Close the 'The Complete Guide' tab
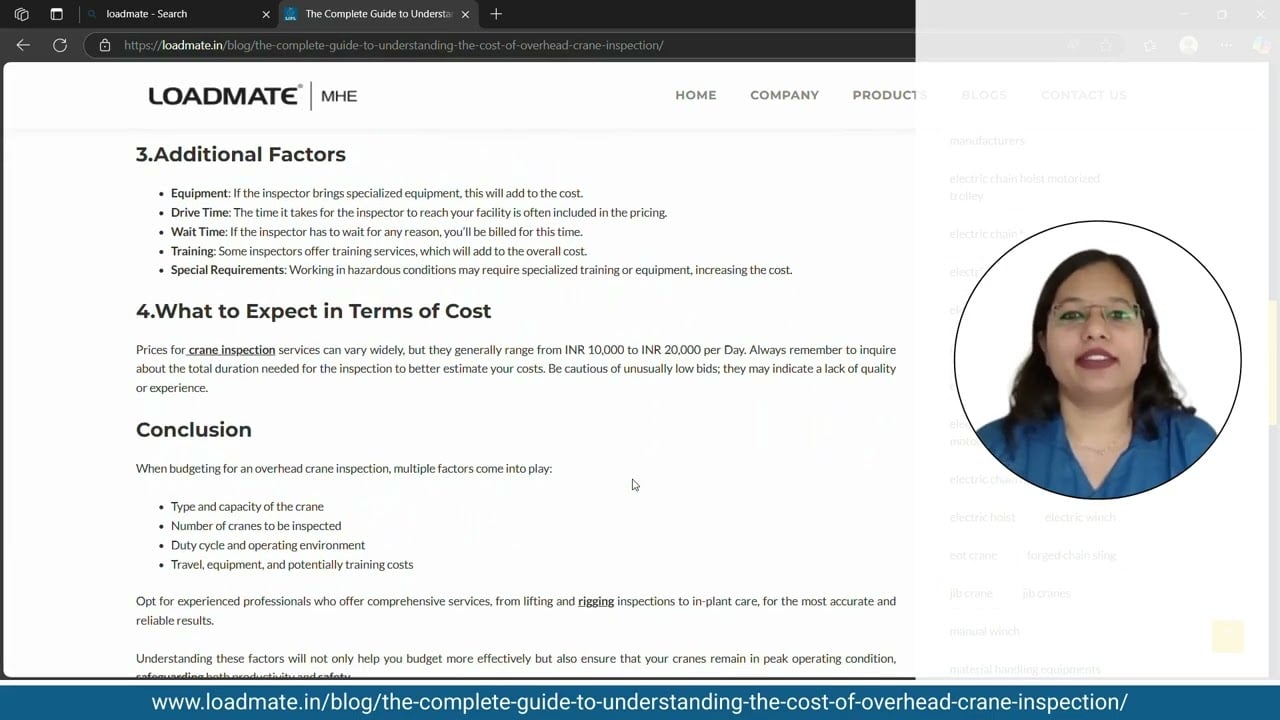Viewport: 1280px width, 720px height. (x=465, y=14)
